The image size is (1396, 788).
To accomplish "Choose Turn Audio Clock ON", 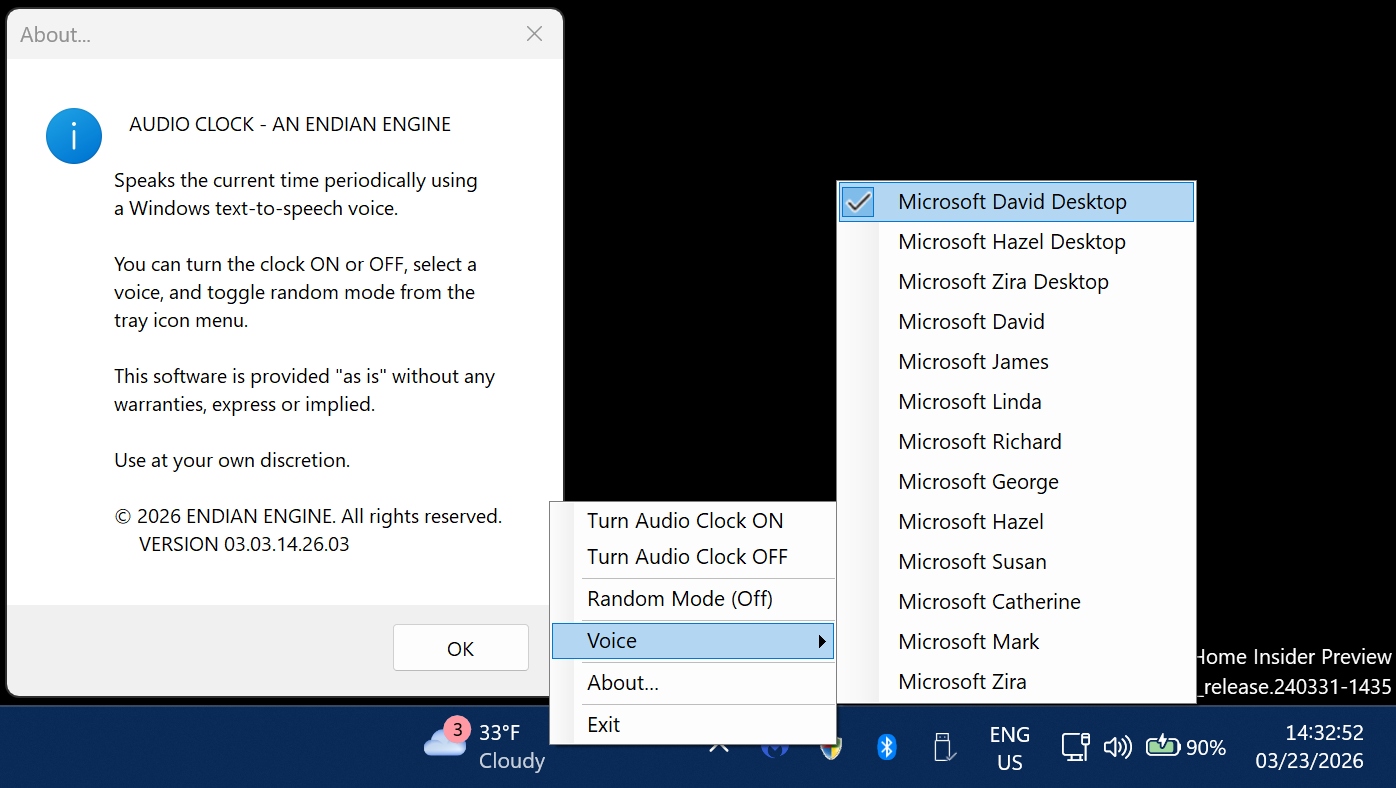I will pos(693,521).
